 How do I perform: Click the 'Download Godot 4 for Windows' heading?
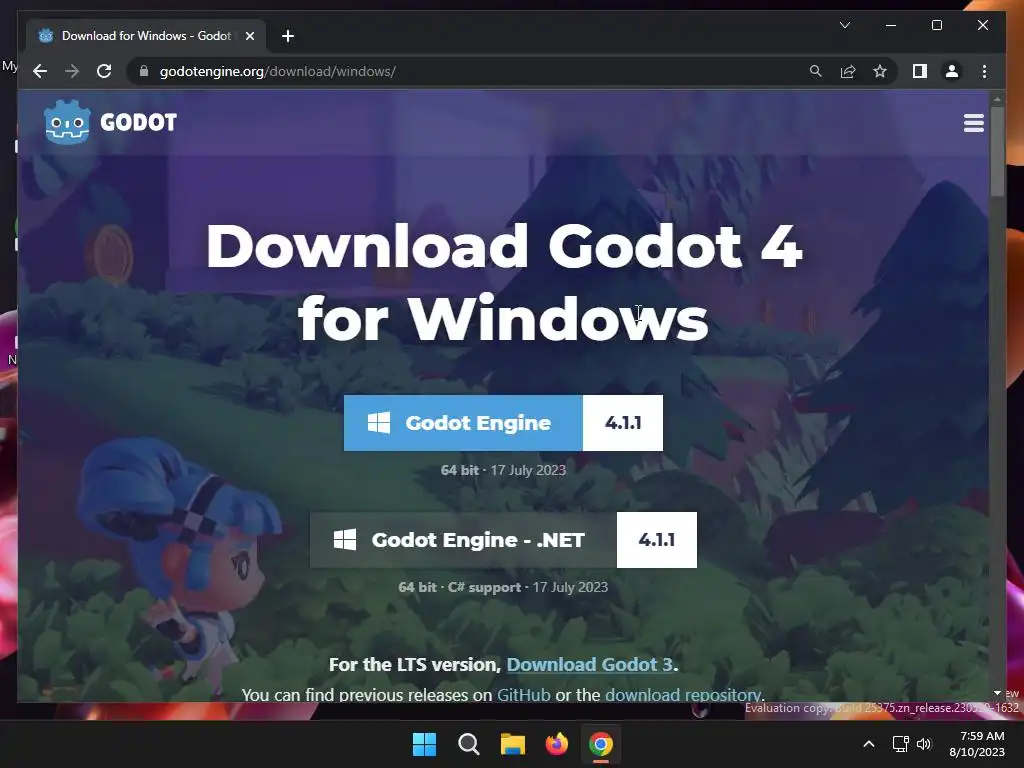(x=504, y=281)
